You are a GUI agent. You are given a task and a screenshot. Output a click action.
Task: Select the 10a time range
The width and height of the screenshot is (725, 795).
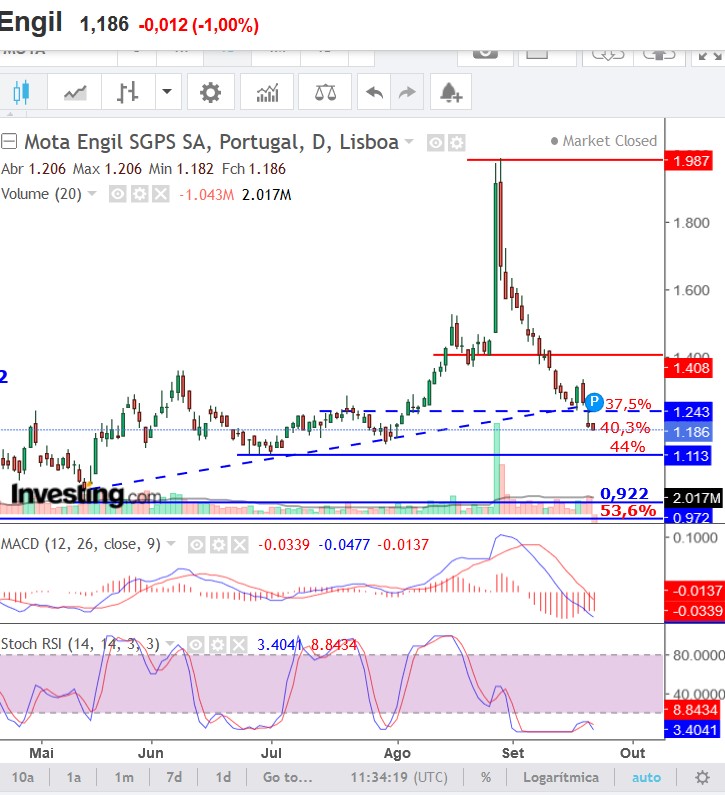click(23, 777)
